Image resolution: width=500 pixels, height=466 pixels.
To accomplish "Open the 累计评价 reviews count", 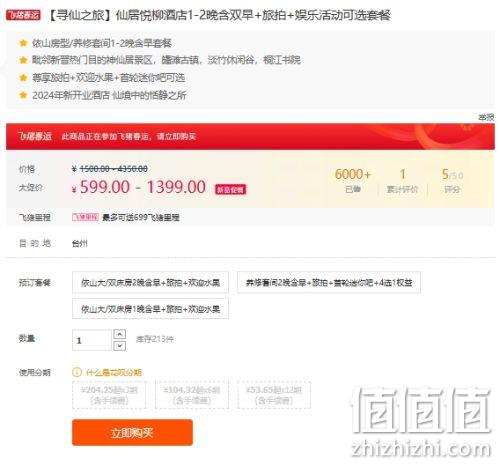I will (402, 181).
